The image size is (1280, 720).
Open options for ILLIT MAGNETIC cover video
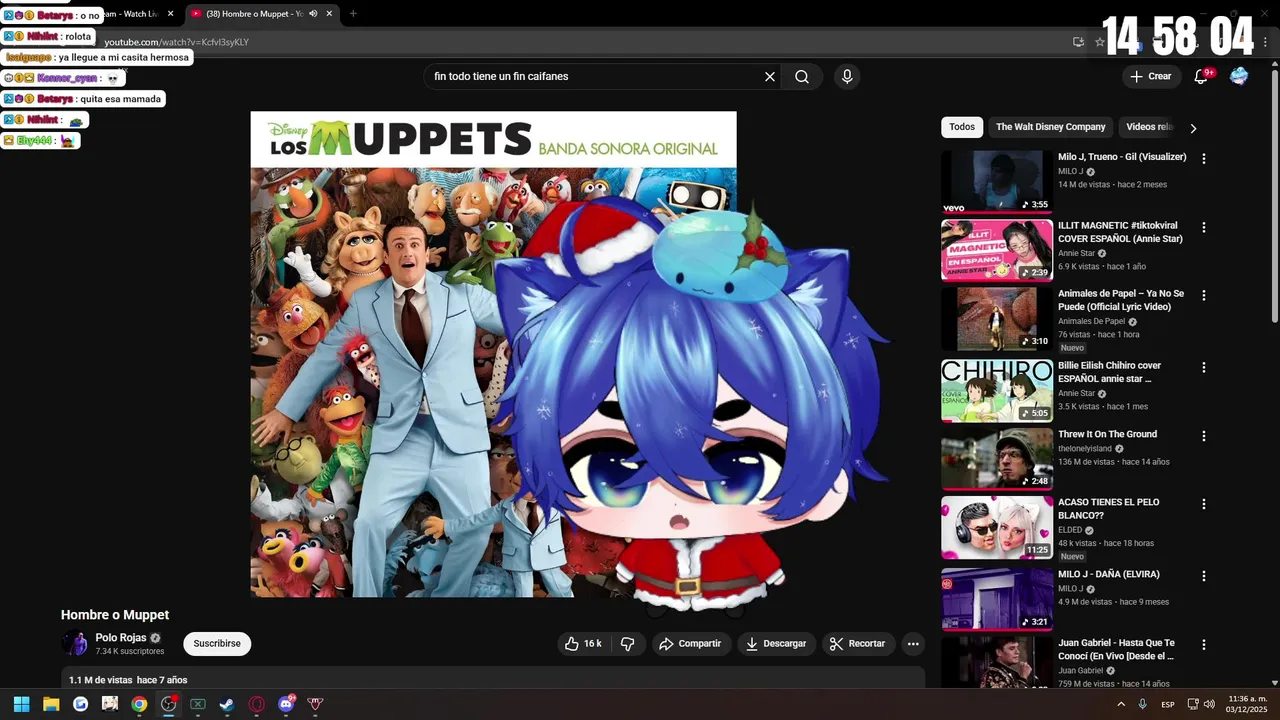click(x=1204, y=227)
